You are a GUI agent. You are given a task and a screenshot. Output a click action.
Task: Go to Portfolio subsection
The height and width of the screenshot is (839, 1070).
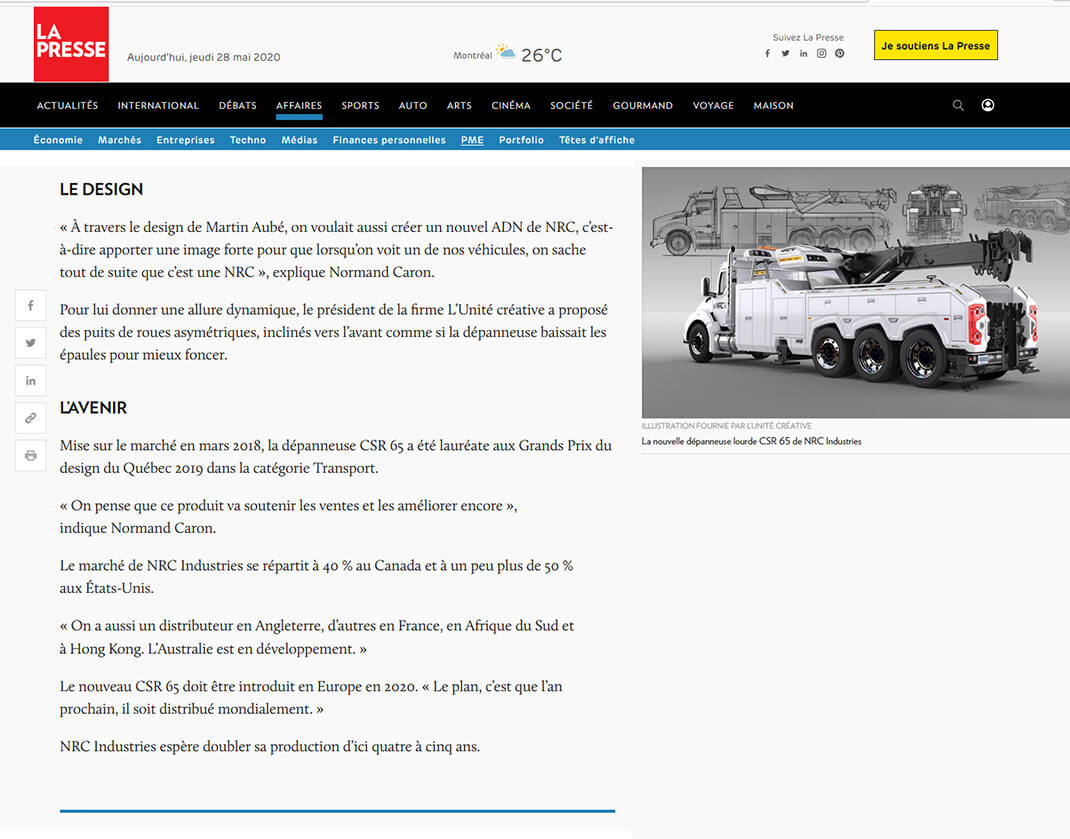point(521,140)
